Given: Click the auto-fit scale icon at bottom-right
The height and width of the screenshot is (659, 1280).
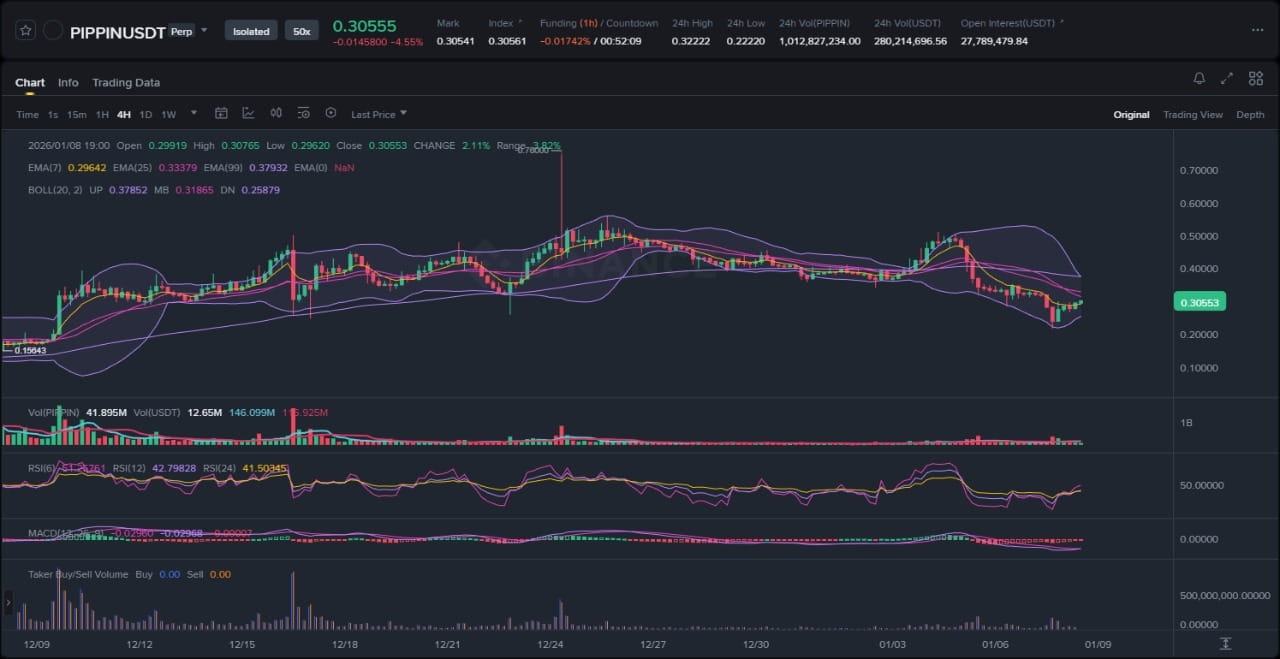Looking at the screenshot, I should click(1226, 643).
